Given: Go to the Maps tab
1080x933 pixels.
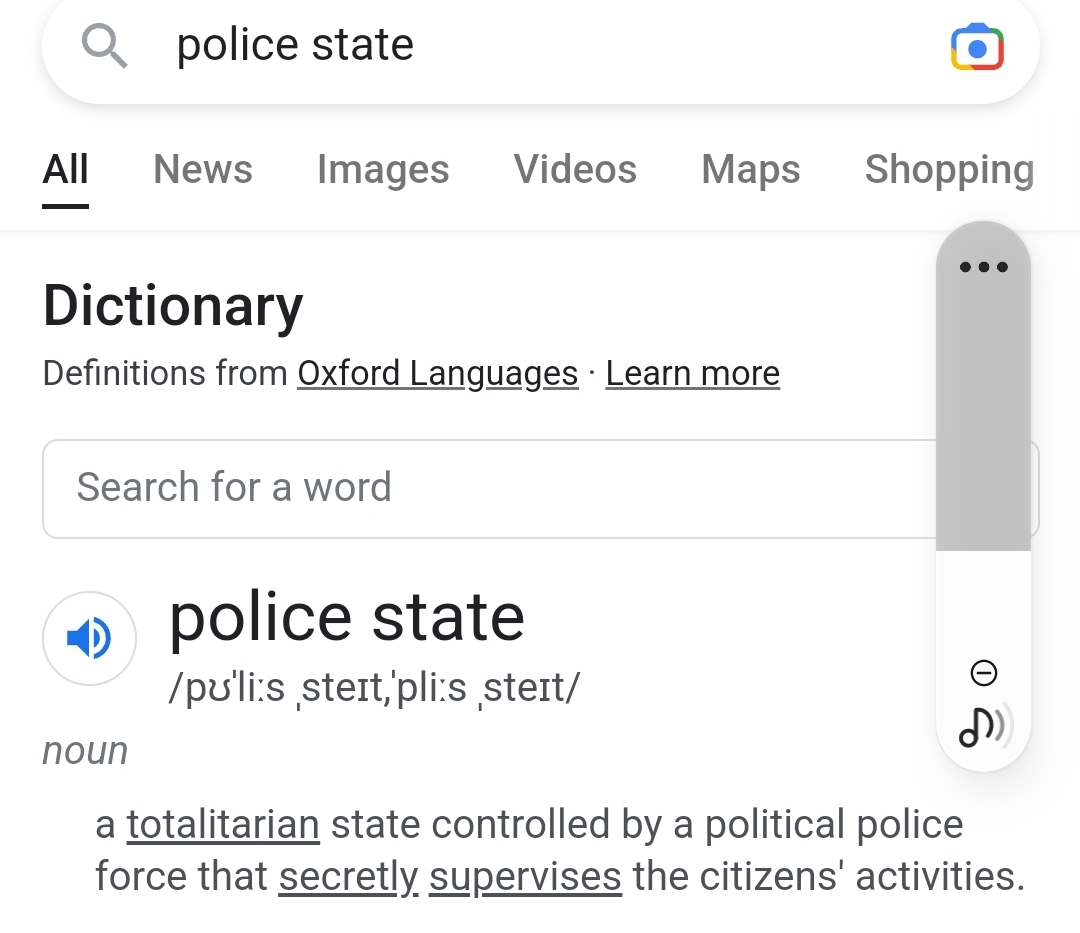Looking at the screenshot, I should [751, 169].
